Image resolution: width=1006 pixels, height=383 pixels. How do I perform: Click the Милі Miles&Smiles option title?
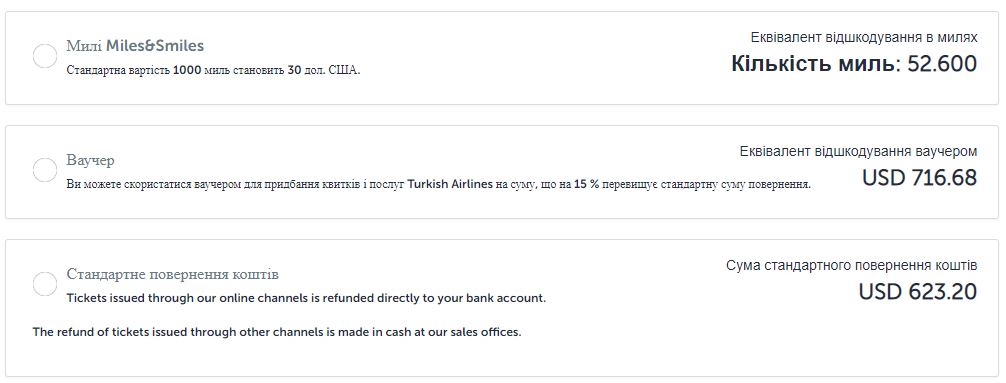[x=135, y=46]
